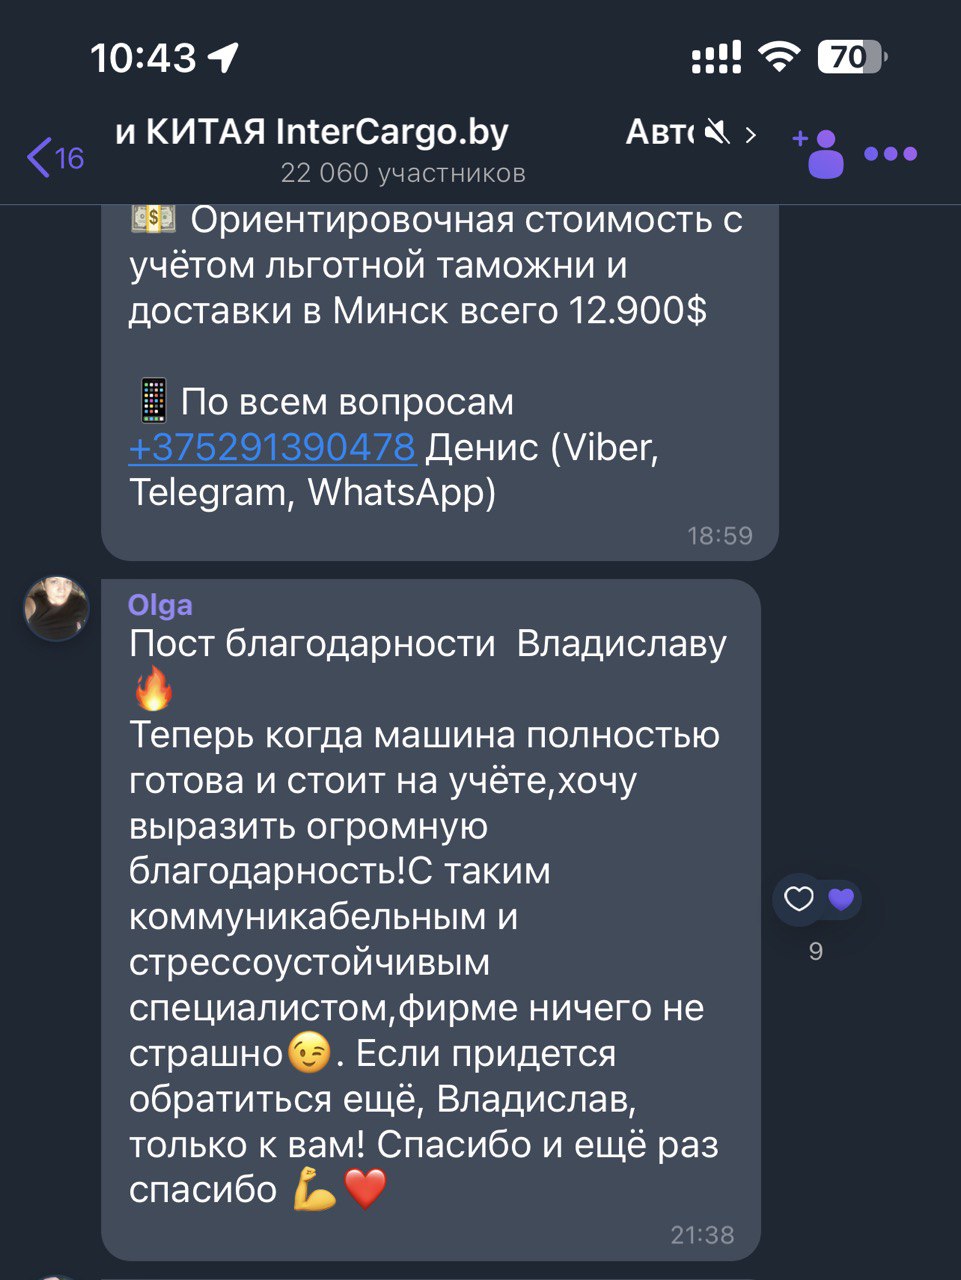Expand the chat header chevron arrow
The height and width of the screenshot is (1280, 961).
coord(751,133)
